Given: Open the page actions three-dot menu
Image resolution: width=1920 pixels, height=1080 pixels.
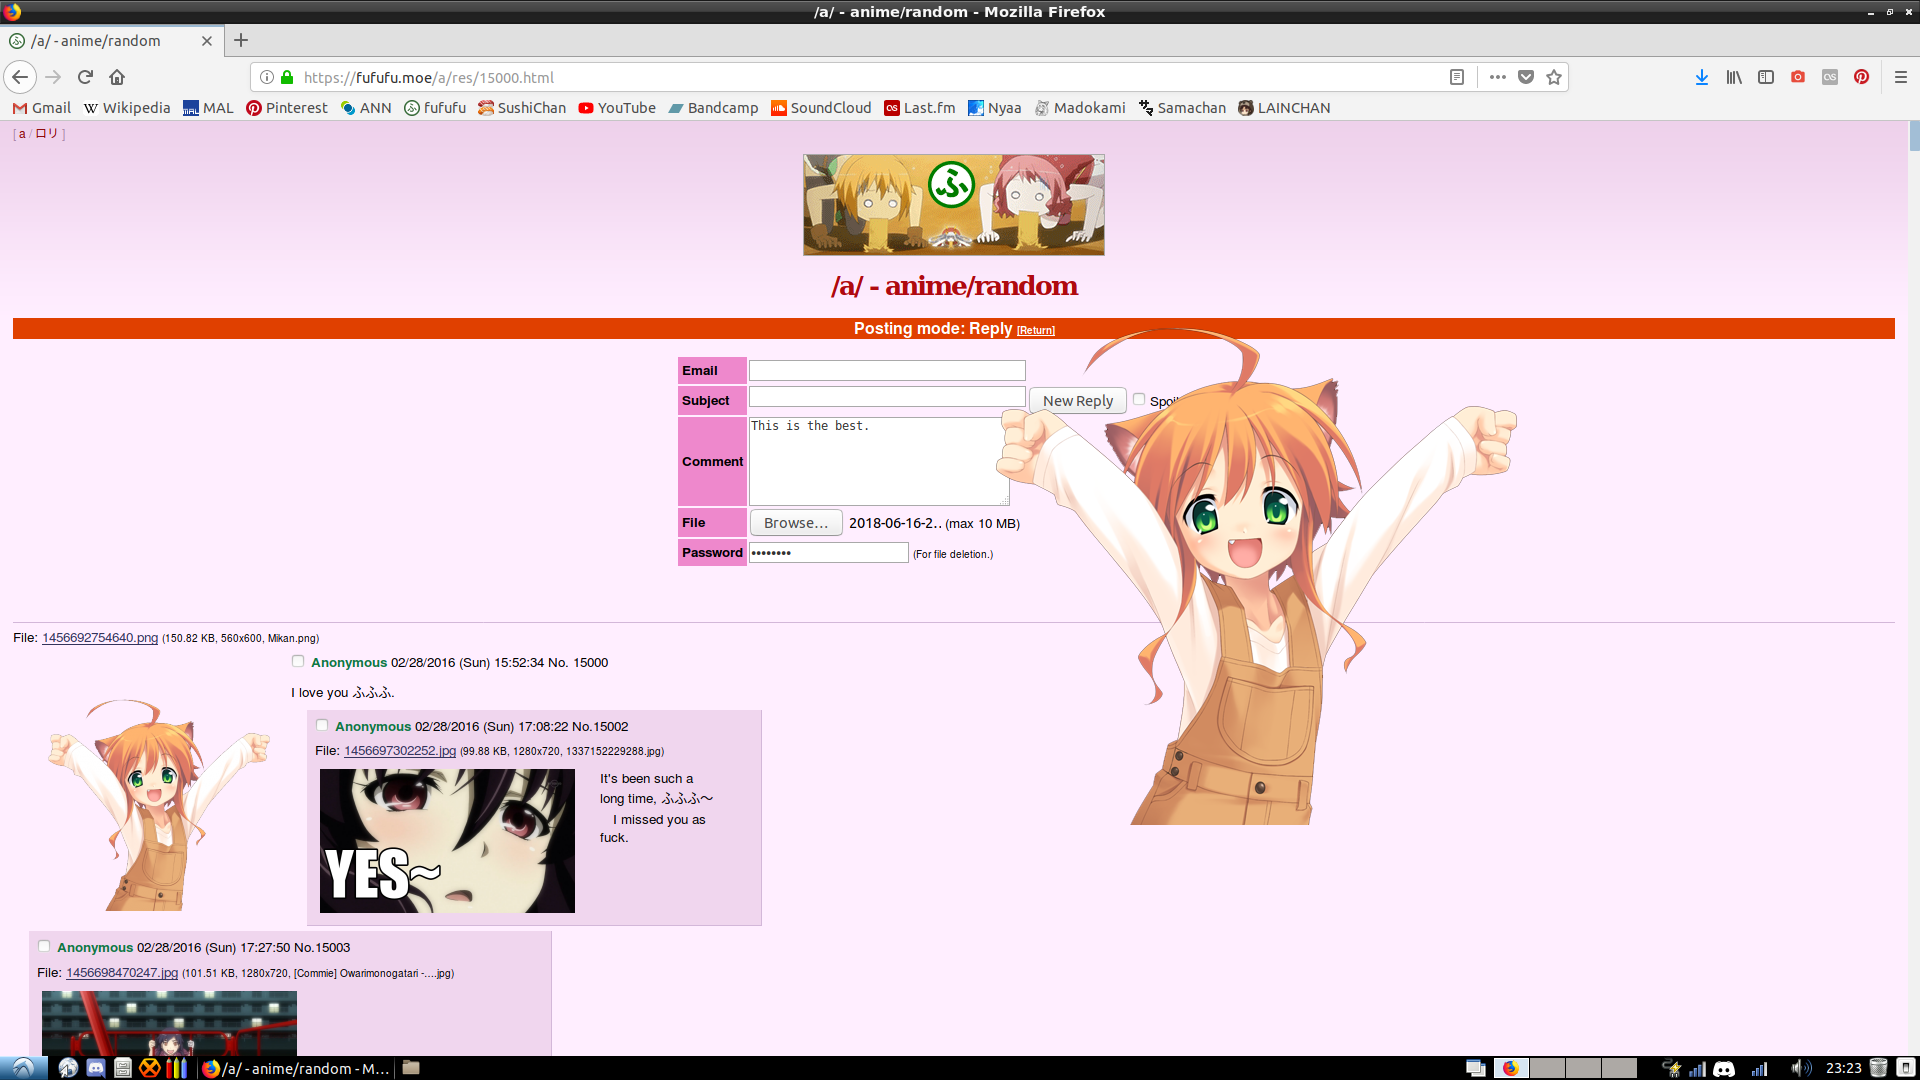Looking at the screenshot, I should [x=1497, y=77].
